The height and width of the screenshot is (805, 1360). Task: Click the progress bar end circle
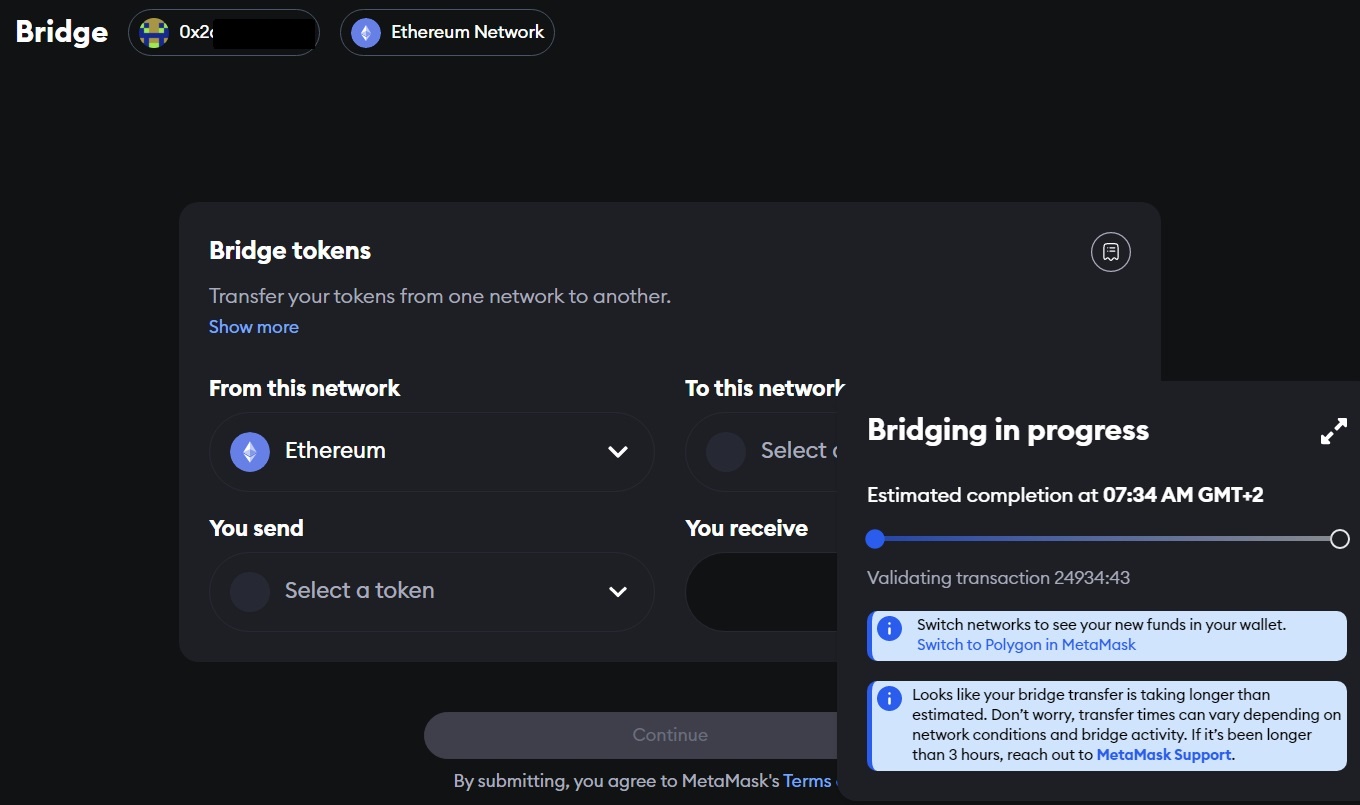click(1340, 539)
